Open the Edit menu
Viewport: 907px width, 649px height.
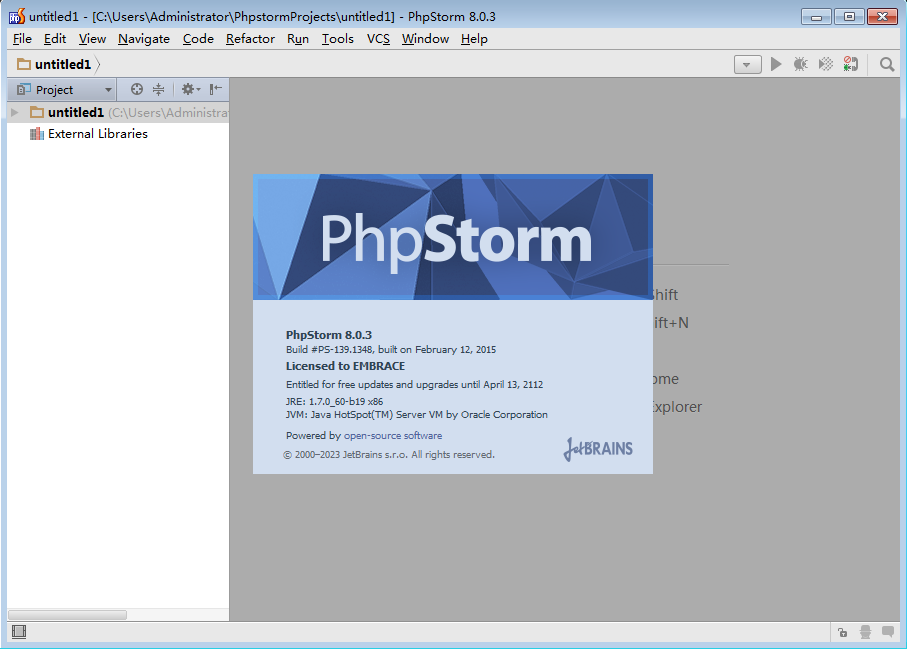pyautogui.click(x=55, y=39)
